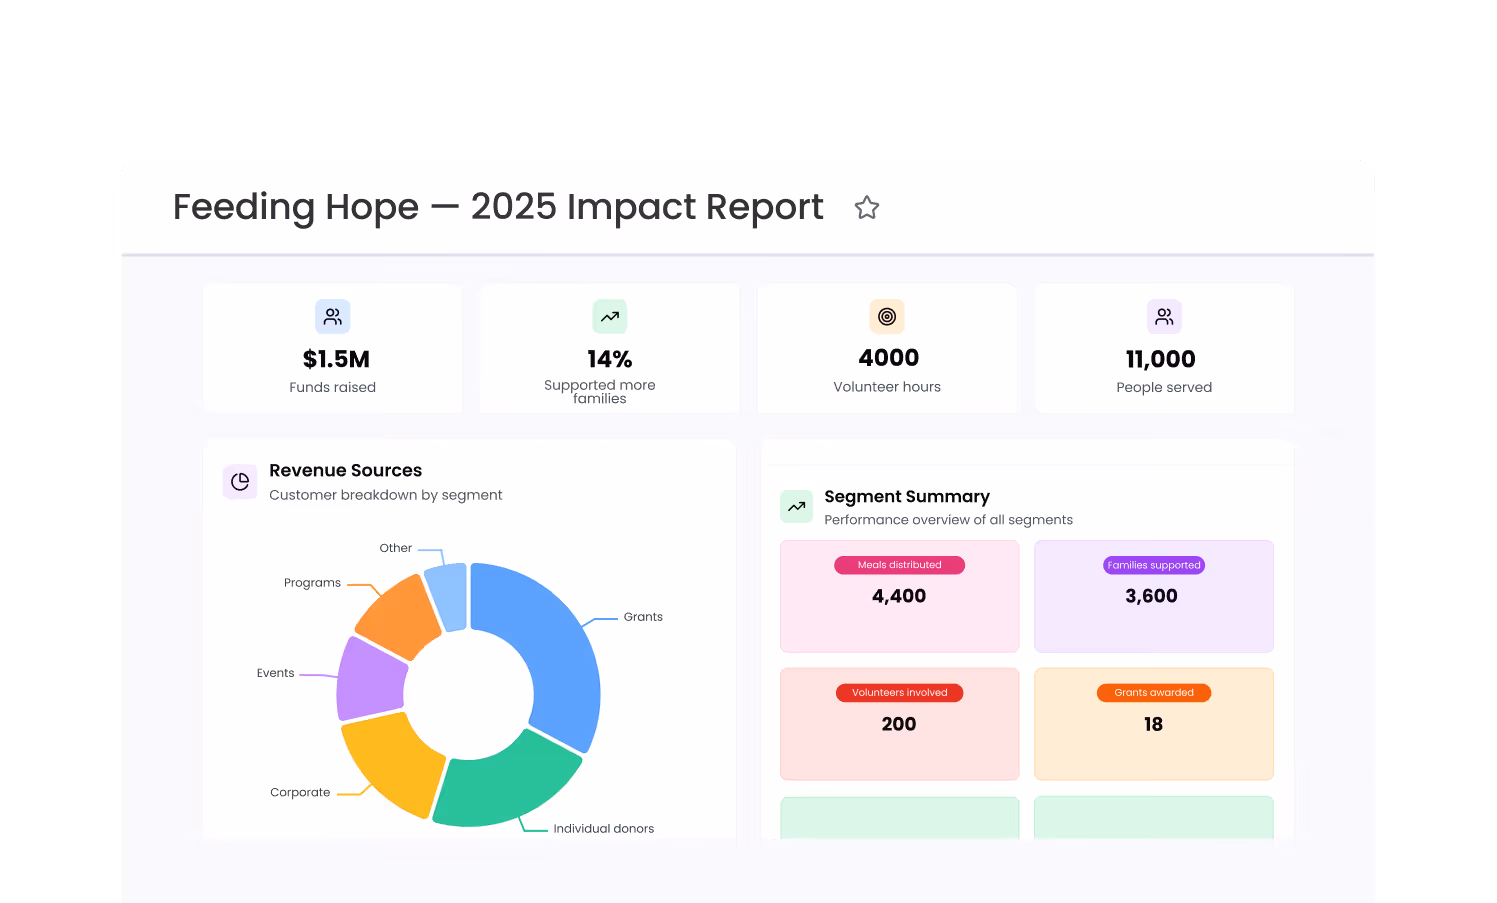Click the 11,000 people served value
The width and height of the screenshot is (1497, 903).
(1161, 359)
